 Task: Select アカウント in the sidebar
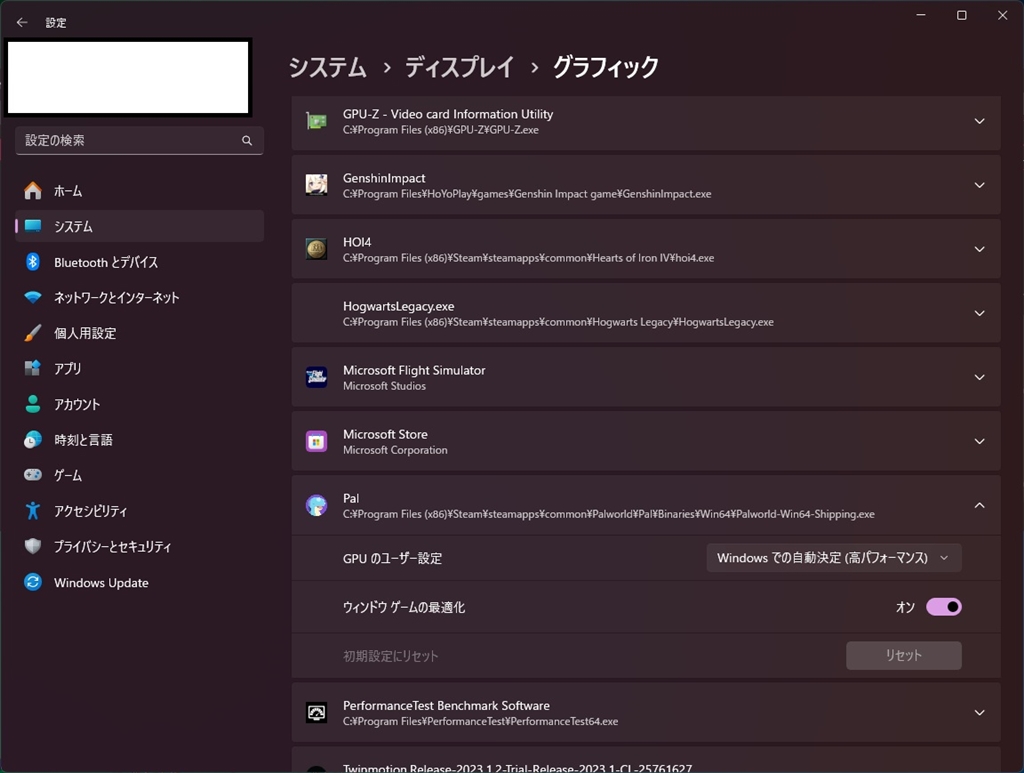139,404
